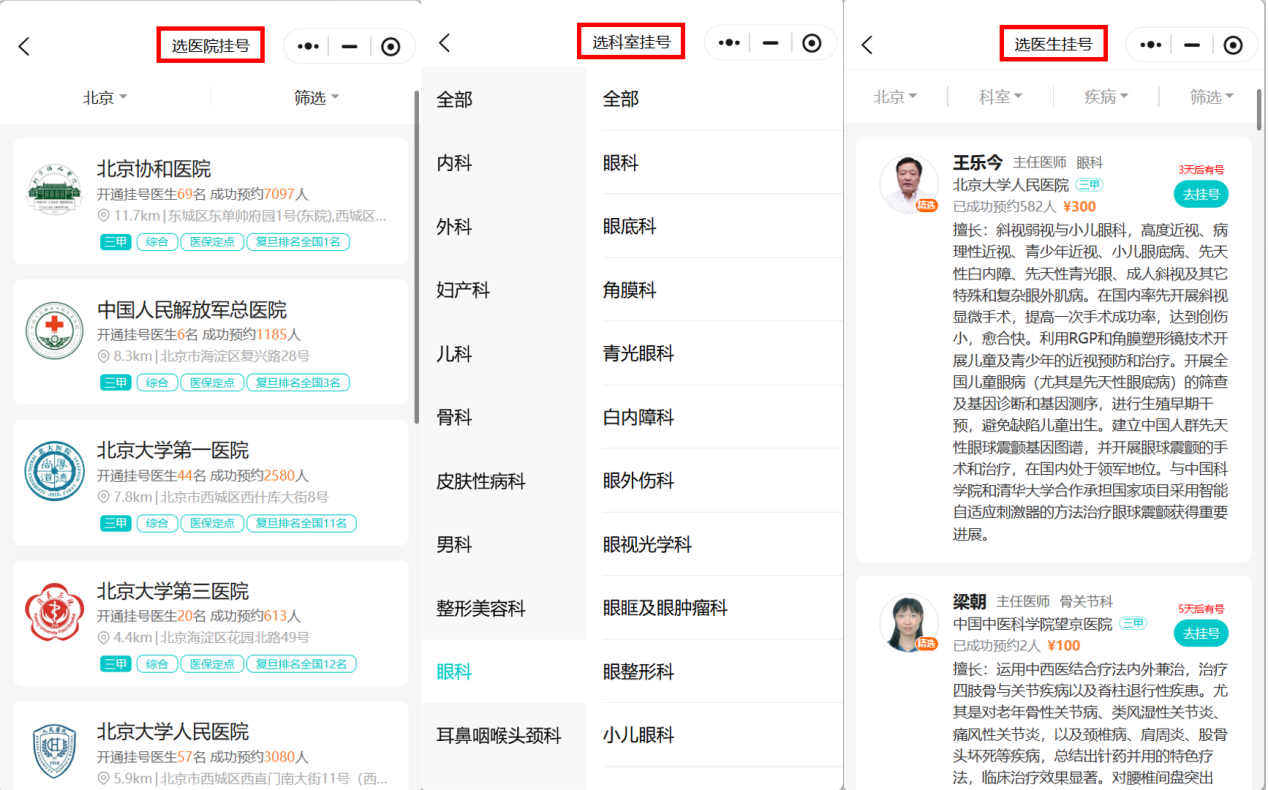Click the location pin for 北京协和医院

pos(103,216)
